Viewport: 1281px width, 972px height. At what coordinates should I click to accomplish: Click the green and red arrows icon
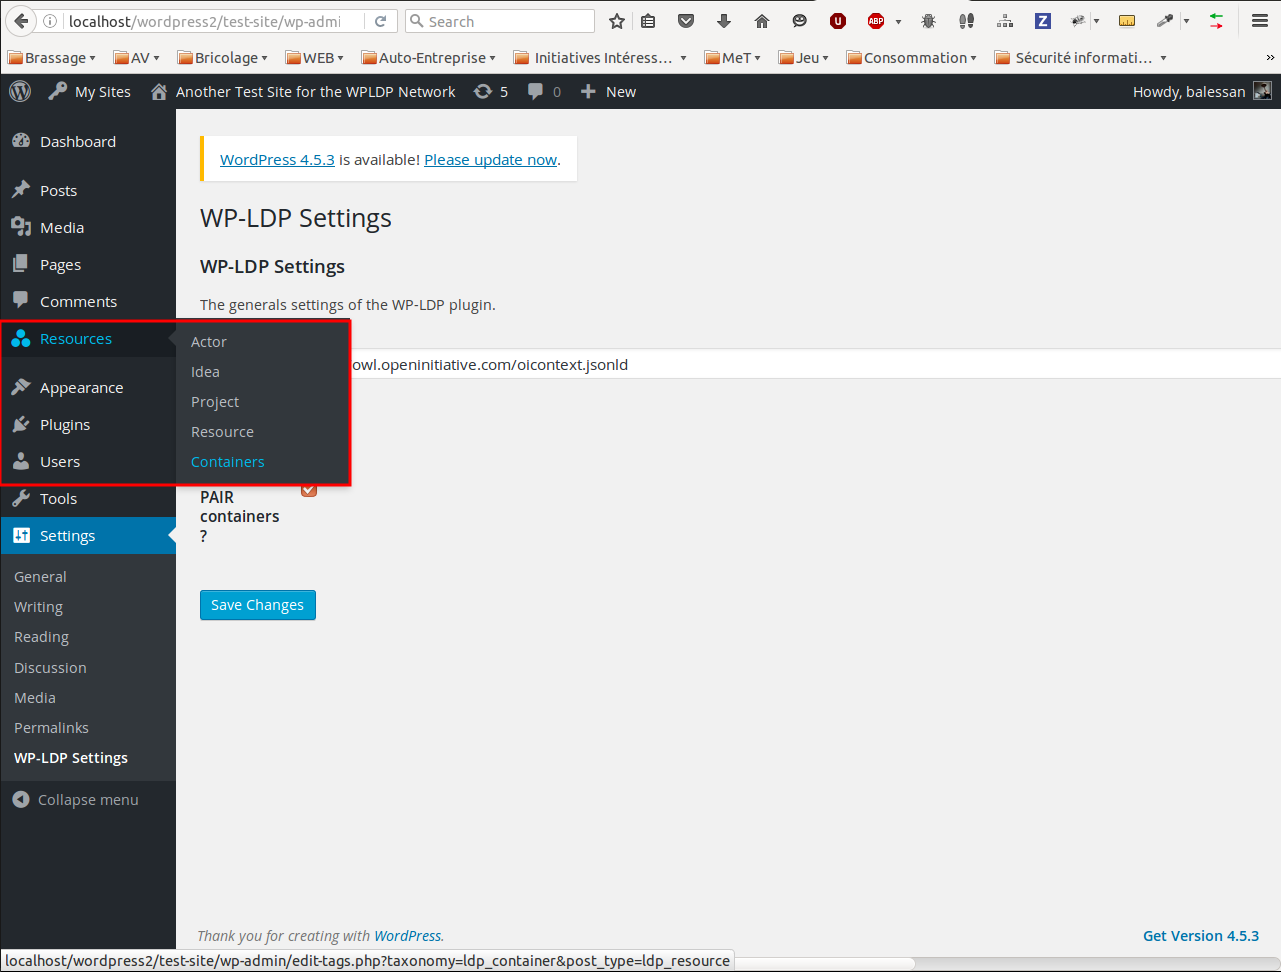(x=1216, y=21)
